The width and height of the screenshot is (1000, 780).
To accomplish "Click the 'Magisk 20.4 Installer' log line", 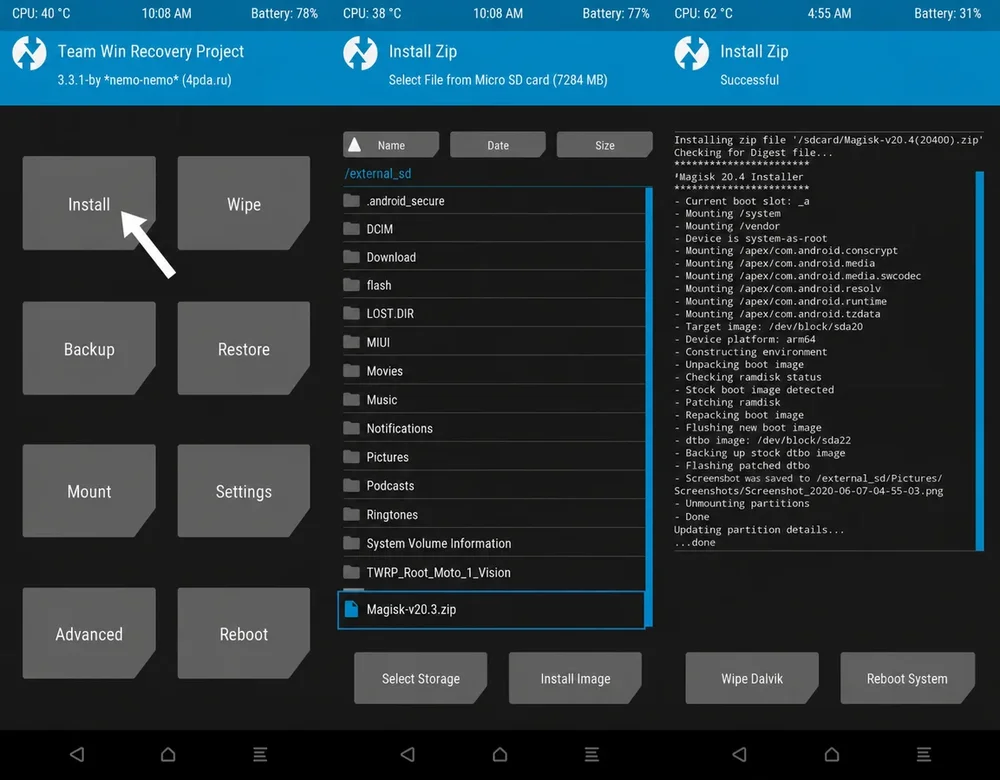I will pos(739,177).
